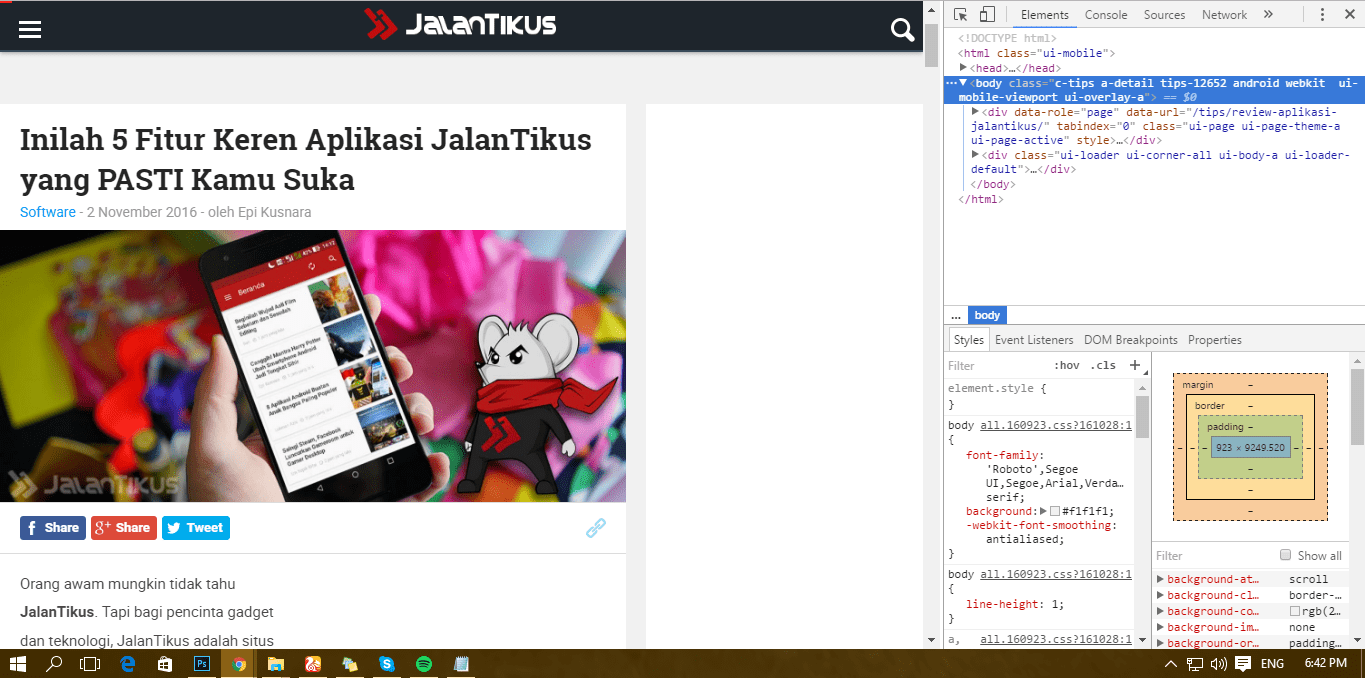Screen dimensions: 1365x678
Task: Click the JalanTikus logo in header
Action: pyautogui.click(x=460, y=24)
